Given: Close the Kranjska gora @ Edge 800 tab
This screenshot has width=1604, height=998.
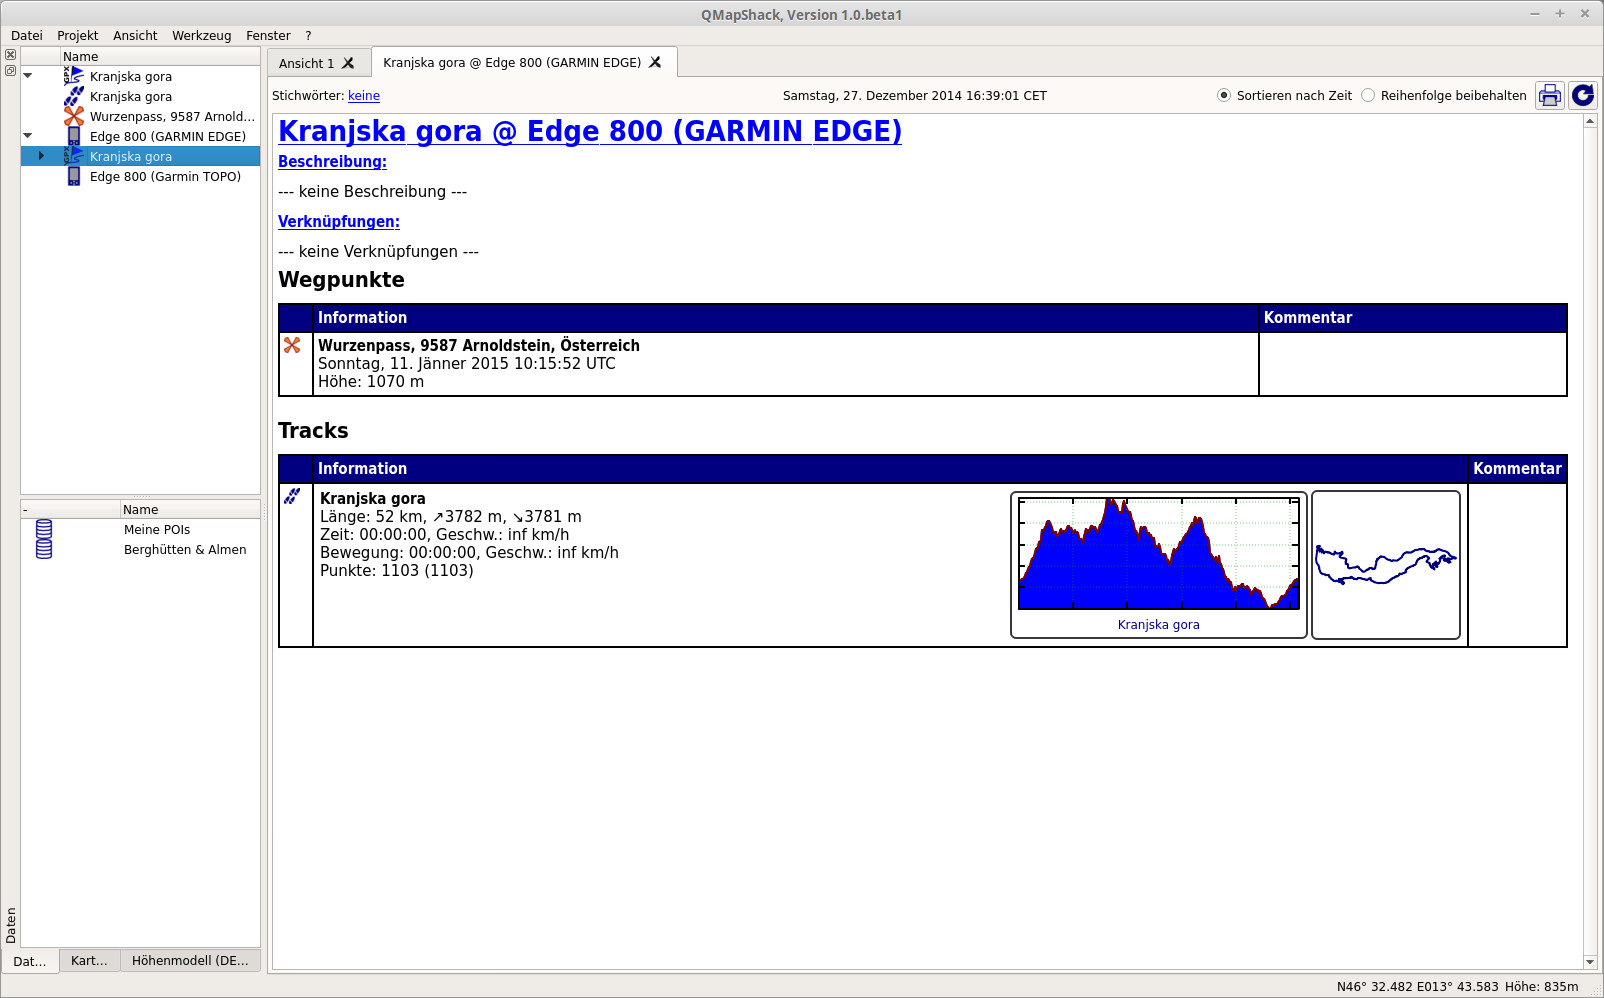Looking at the screenshot, I should tap(655, 62).
